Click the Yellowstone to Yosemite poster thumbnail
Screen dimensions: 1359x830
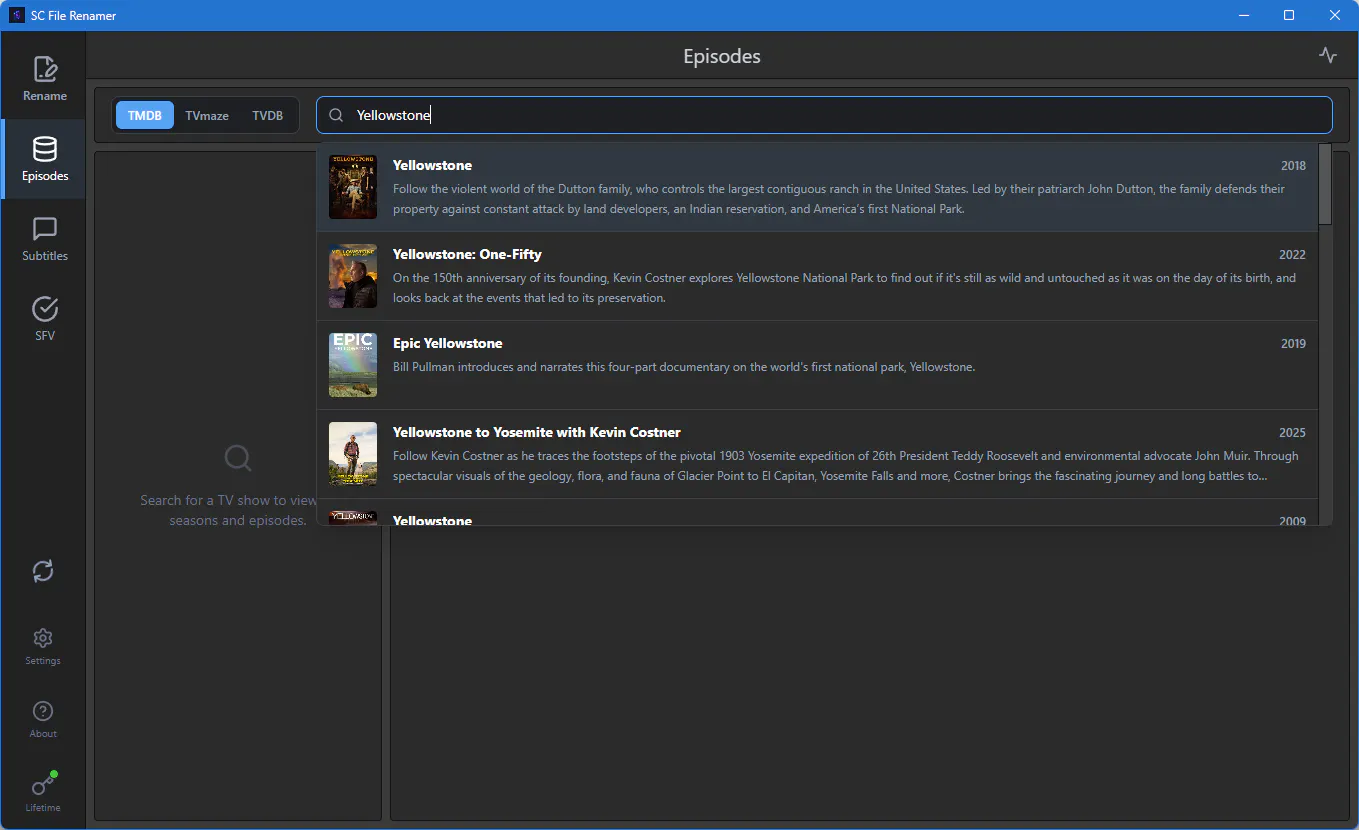[353, 454]
